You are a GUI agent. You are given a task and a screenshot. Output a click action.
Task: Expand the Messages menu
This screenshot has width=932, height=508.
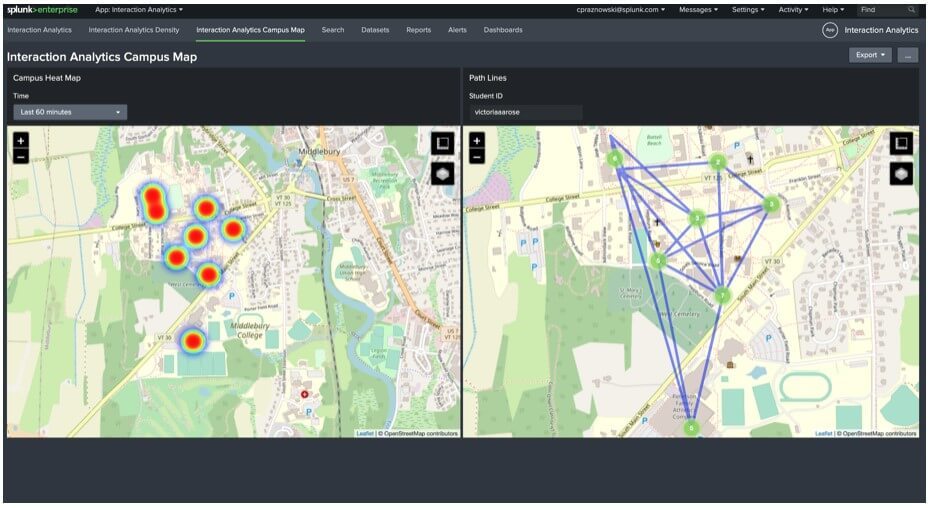(x=698, y=10)
